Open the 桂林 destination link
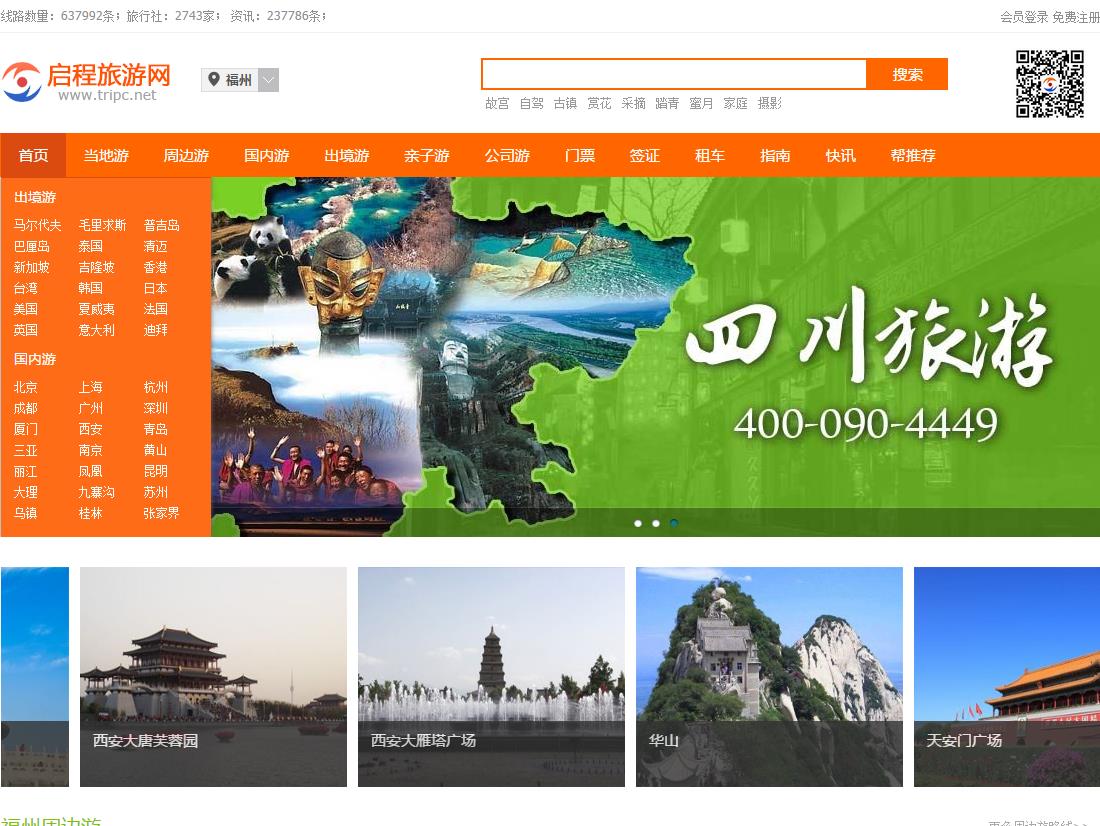1100x826 pixels. tap(90, 513)
